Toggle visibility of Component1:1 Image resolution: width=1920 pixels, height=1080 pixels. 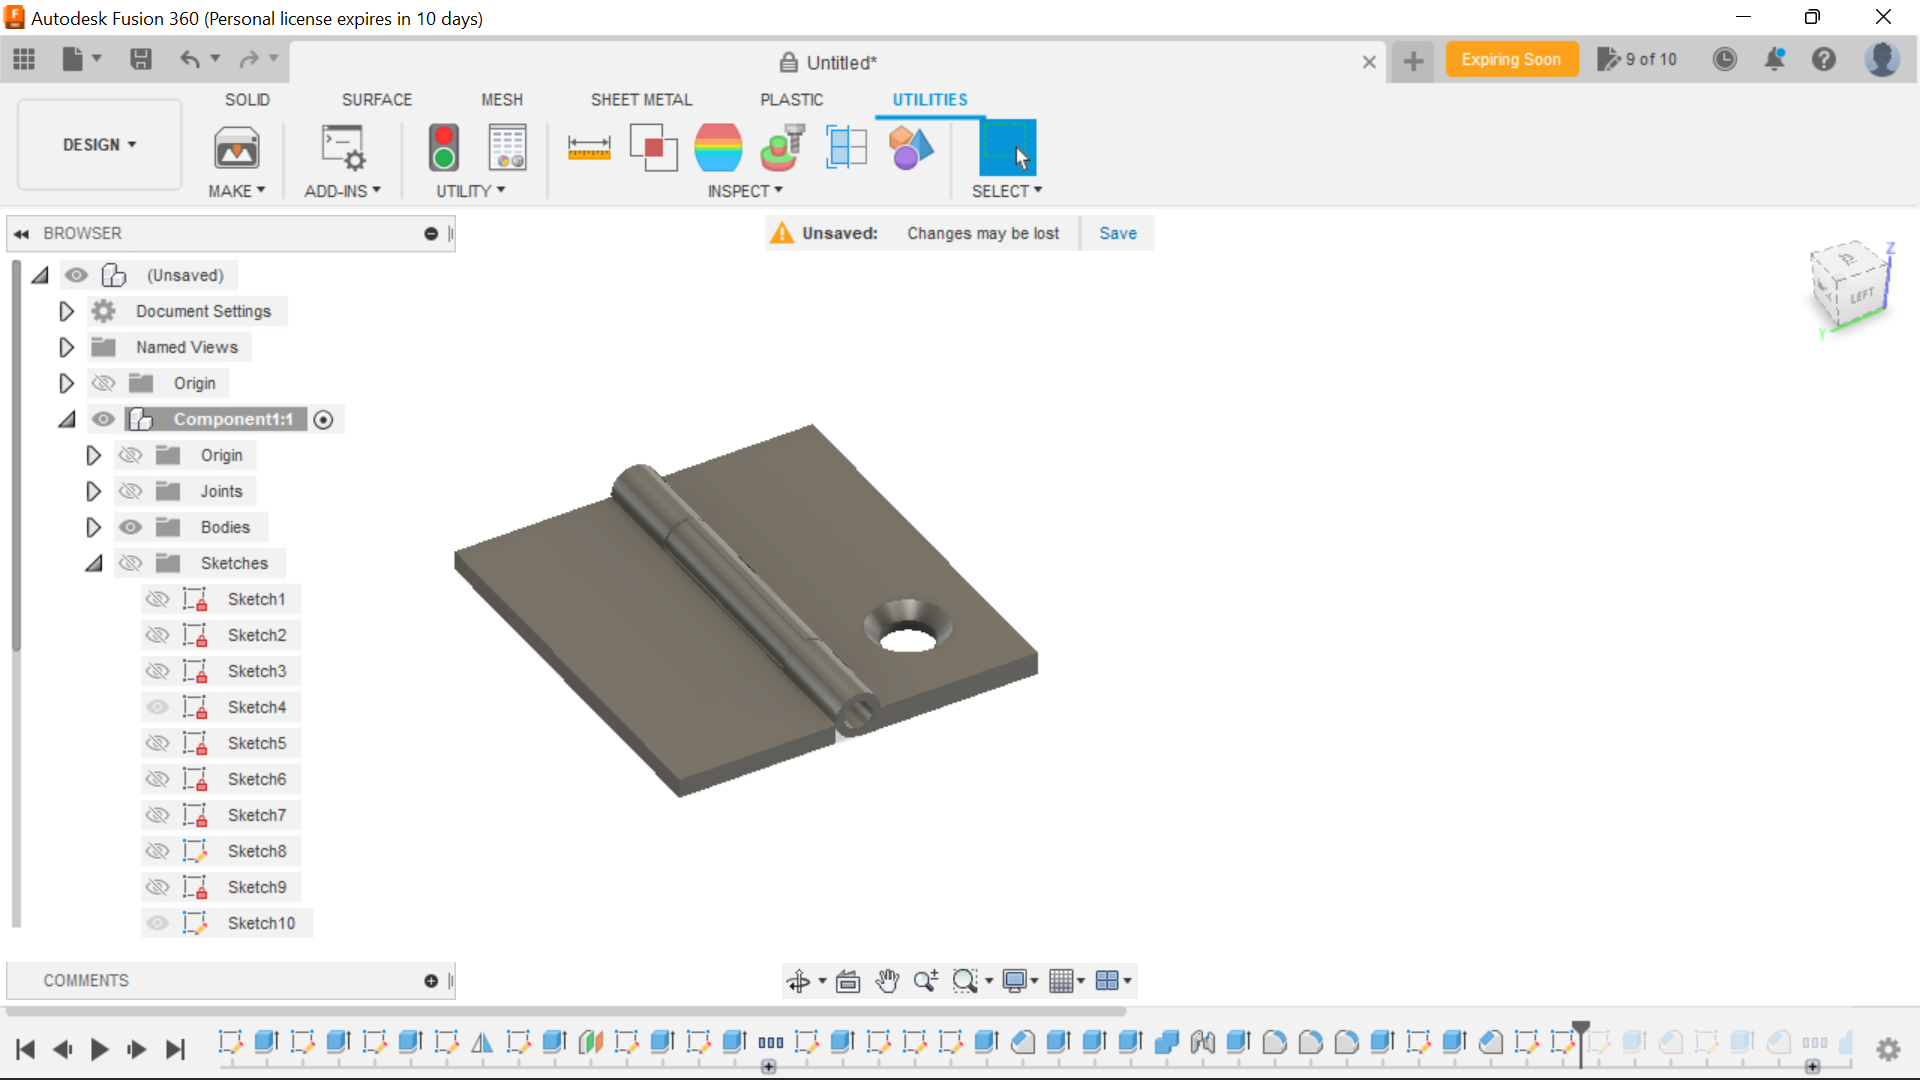pos(103,419)
